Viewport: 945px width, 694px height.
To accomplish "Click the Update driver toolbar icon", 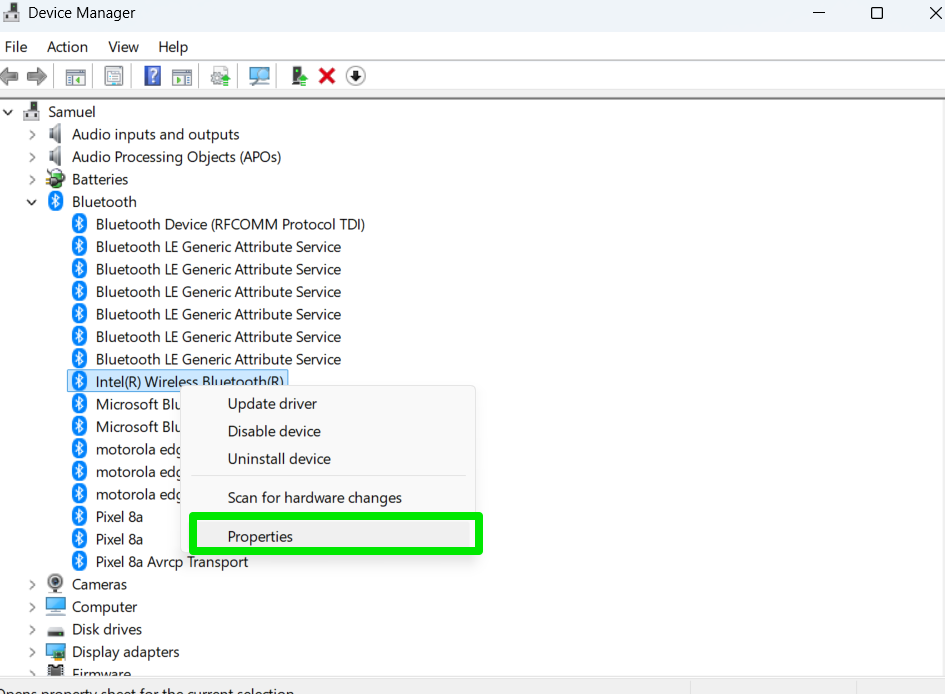I will coord(221,77).
